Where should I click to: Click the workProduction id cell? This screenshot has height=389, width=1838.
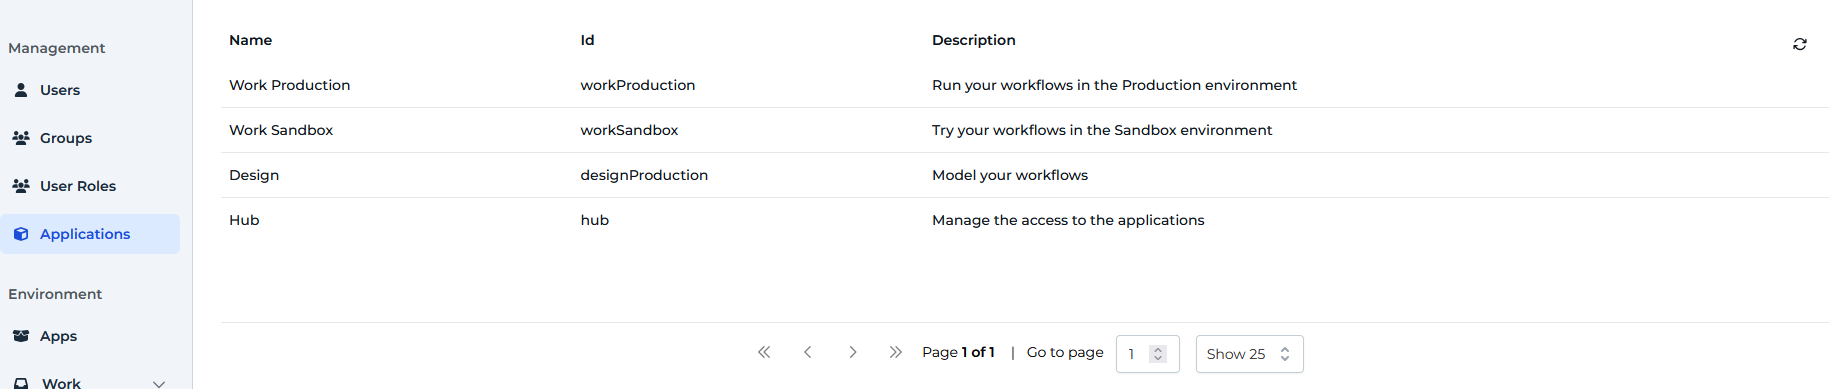(638, 85)
